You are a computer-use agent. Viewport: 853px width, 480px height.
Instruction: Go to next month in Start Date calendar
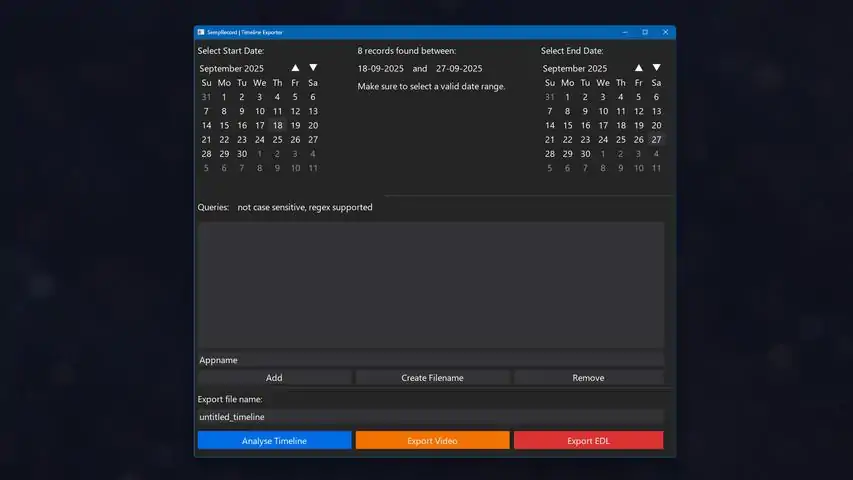[x=313, y=67]
